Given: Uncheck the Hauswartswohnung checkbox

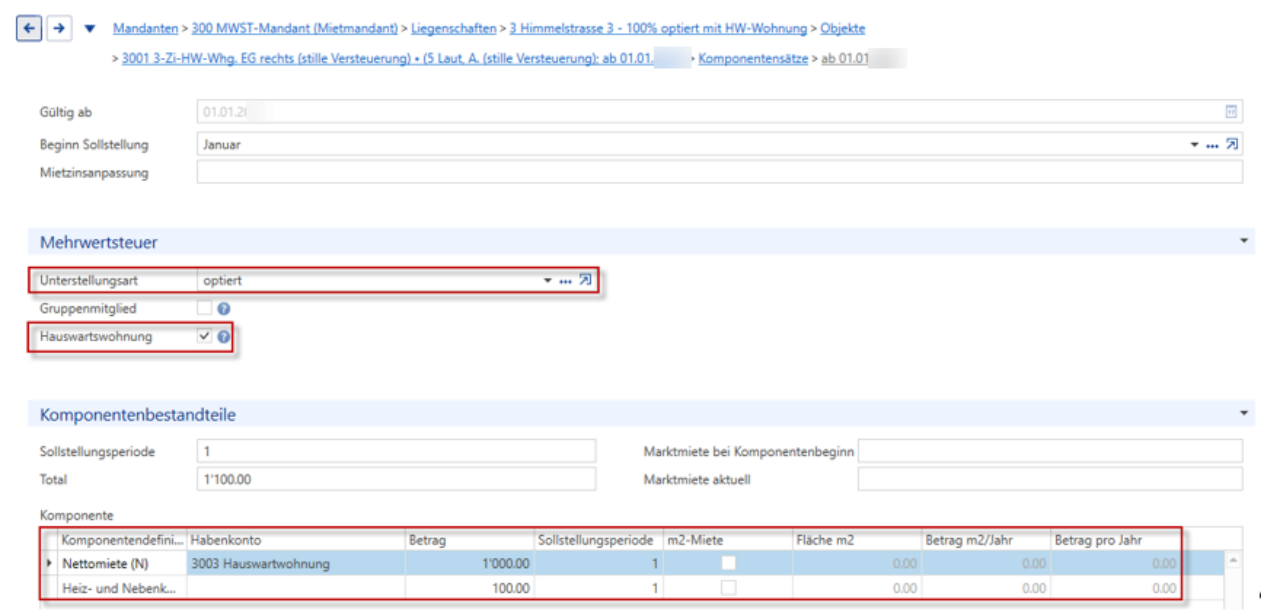Looking at the screenshot, I should (205, 337).
